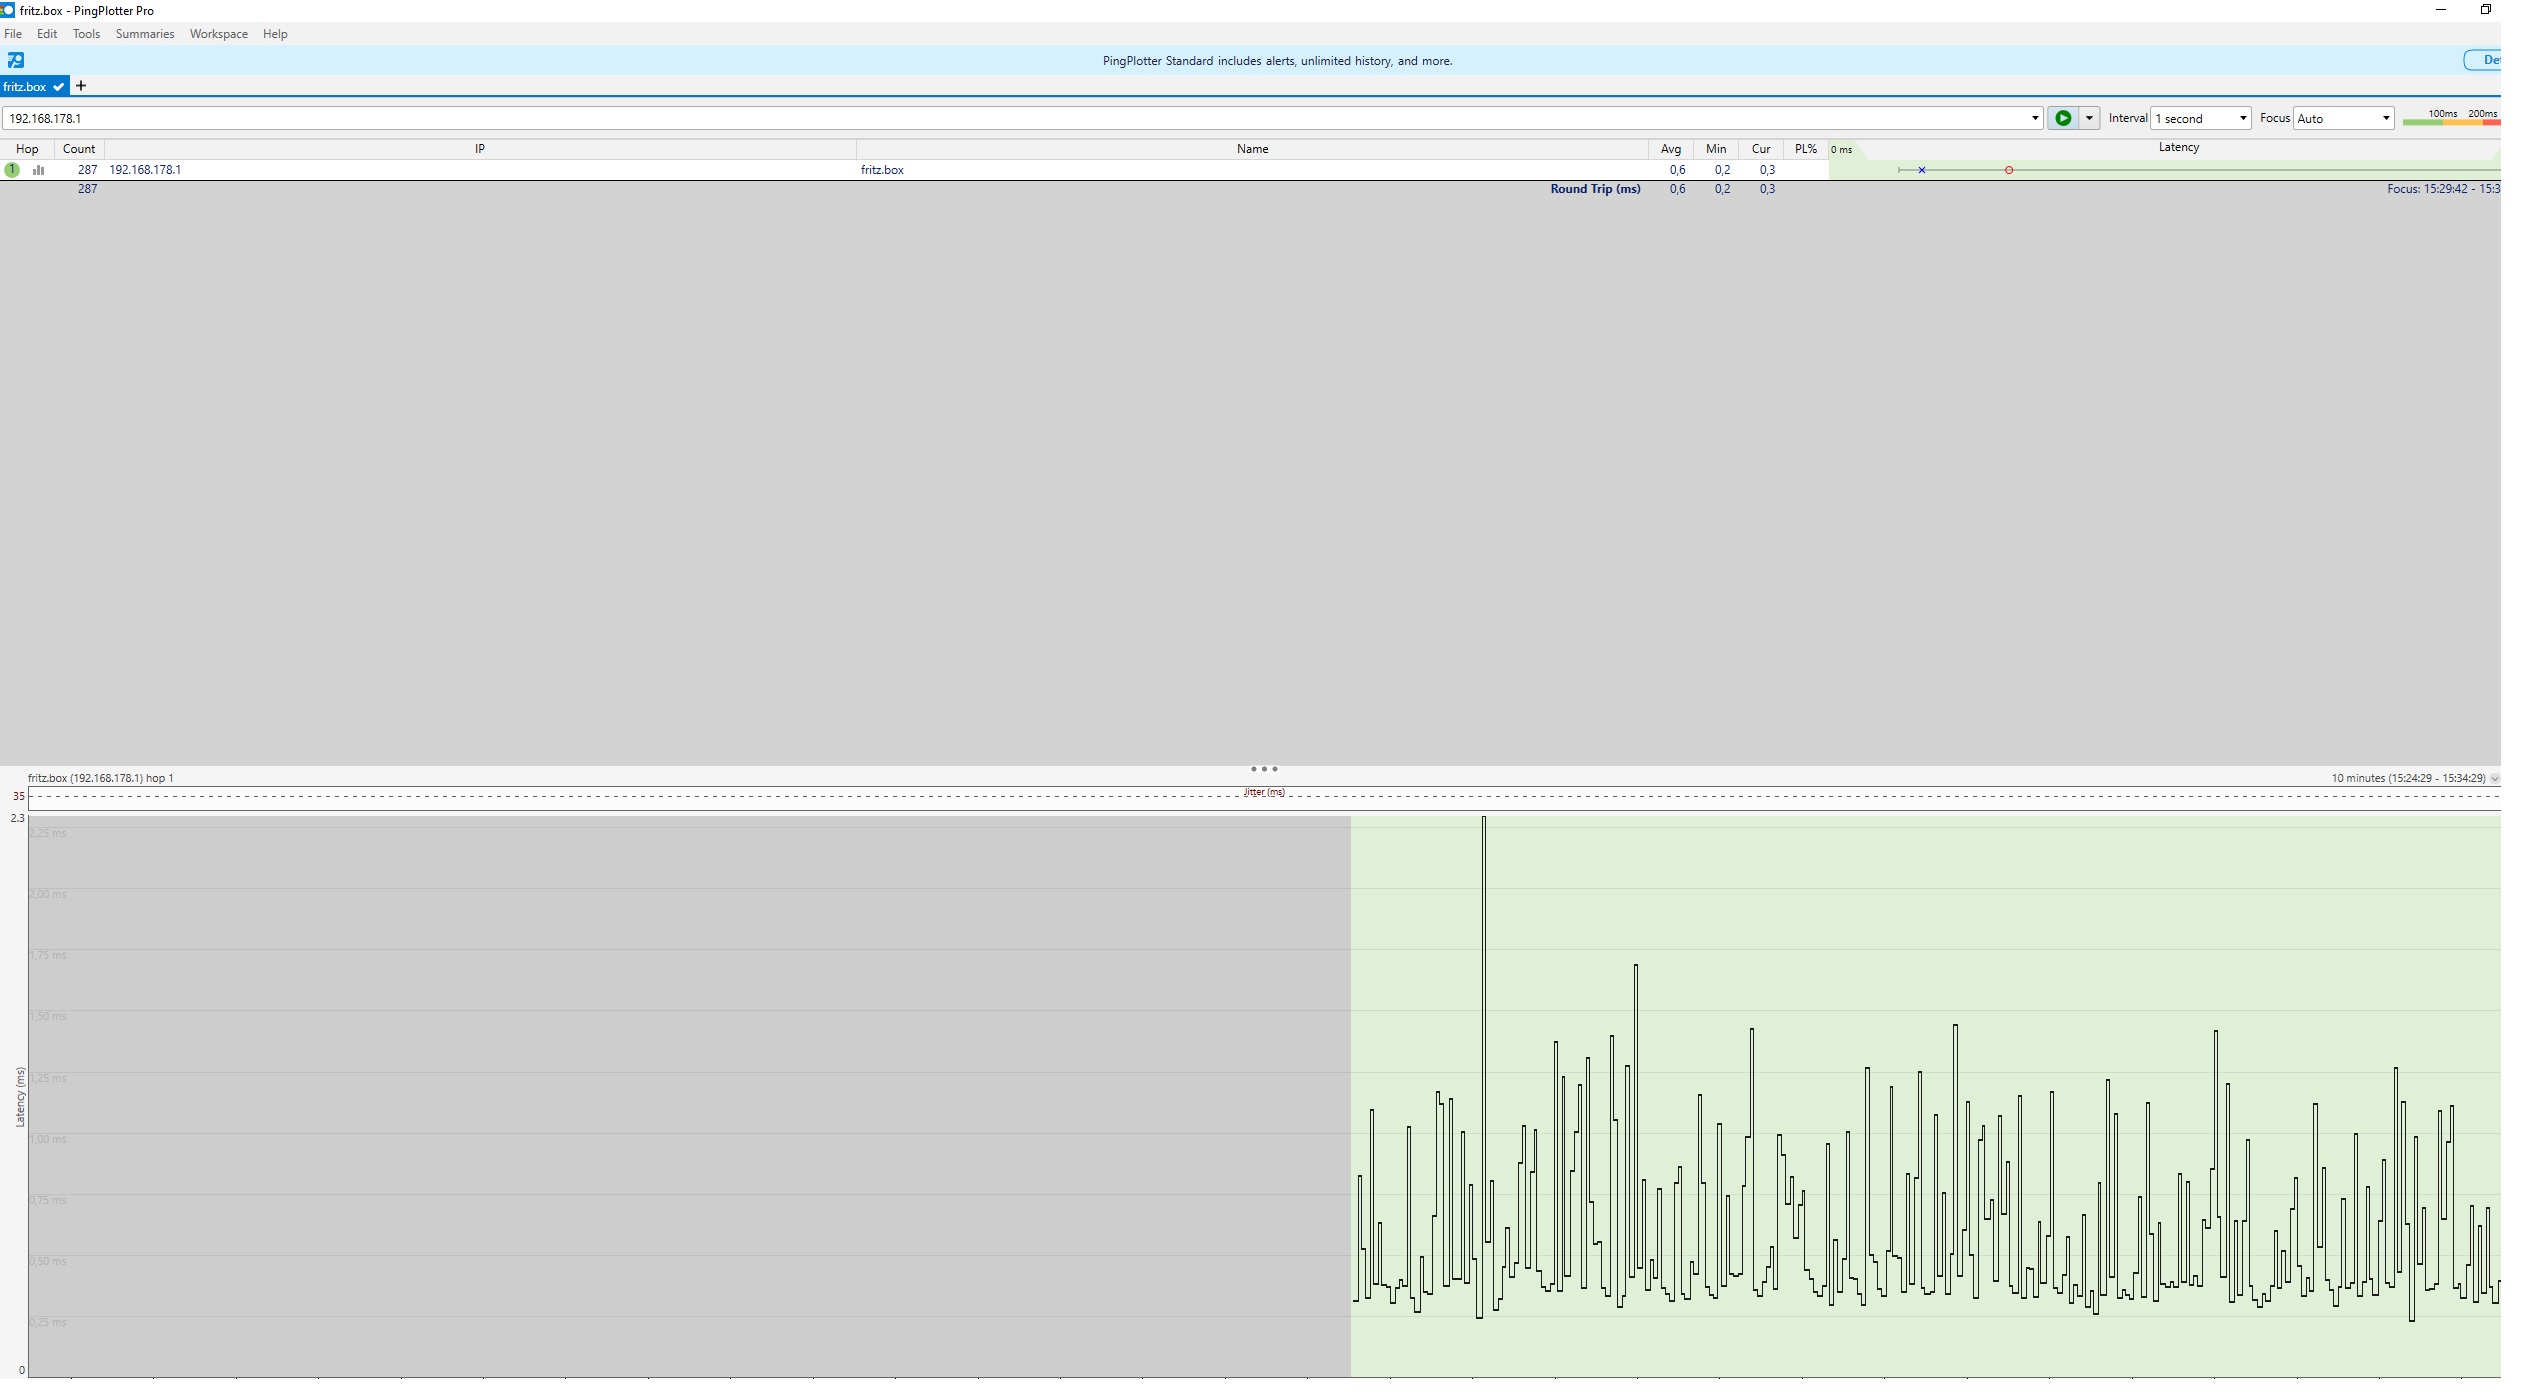Viewport: 2544px width, 1396px height.
Task: Switch to the fritz.box tab
Action: click(x=25, y=87)
